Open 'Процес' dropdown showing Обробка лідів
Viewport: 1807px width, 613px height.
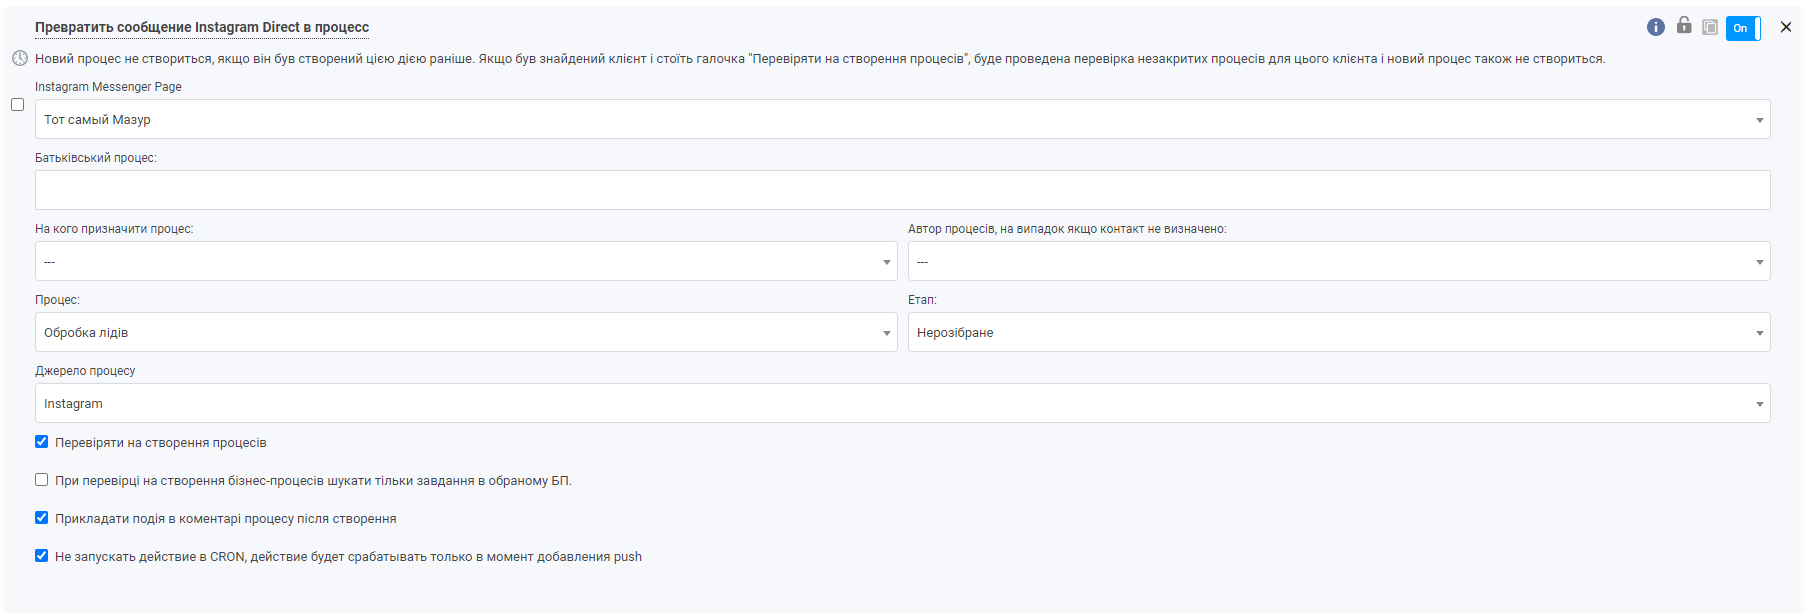466,332
